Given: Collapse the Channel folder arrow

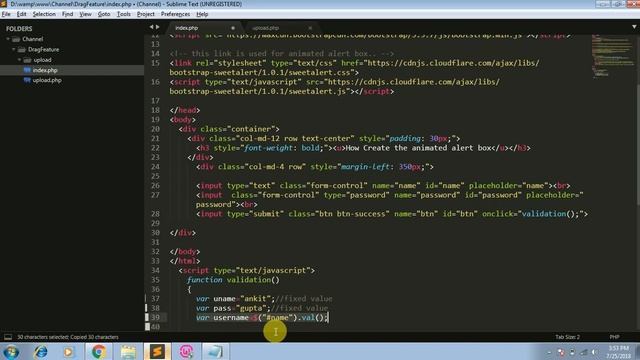Looking at the screenshot, I should point(8,39).
